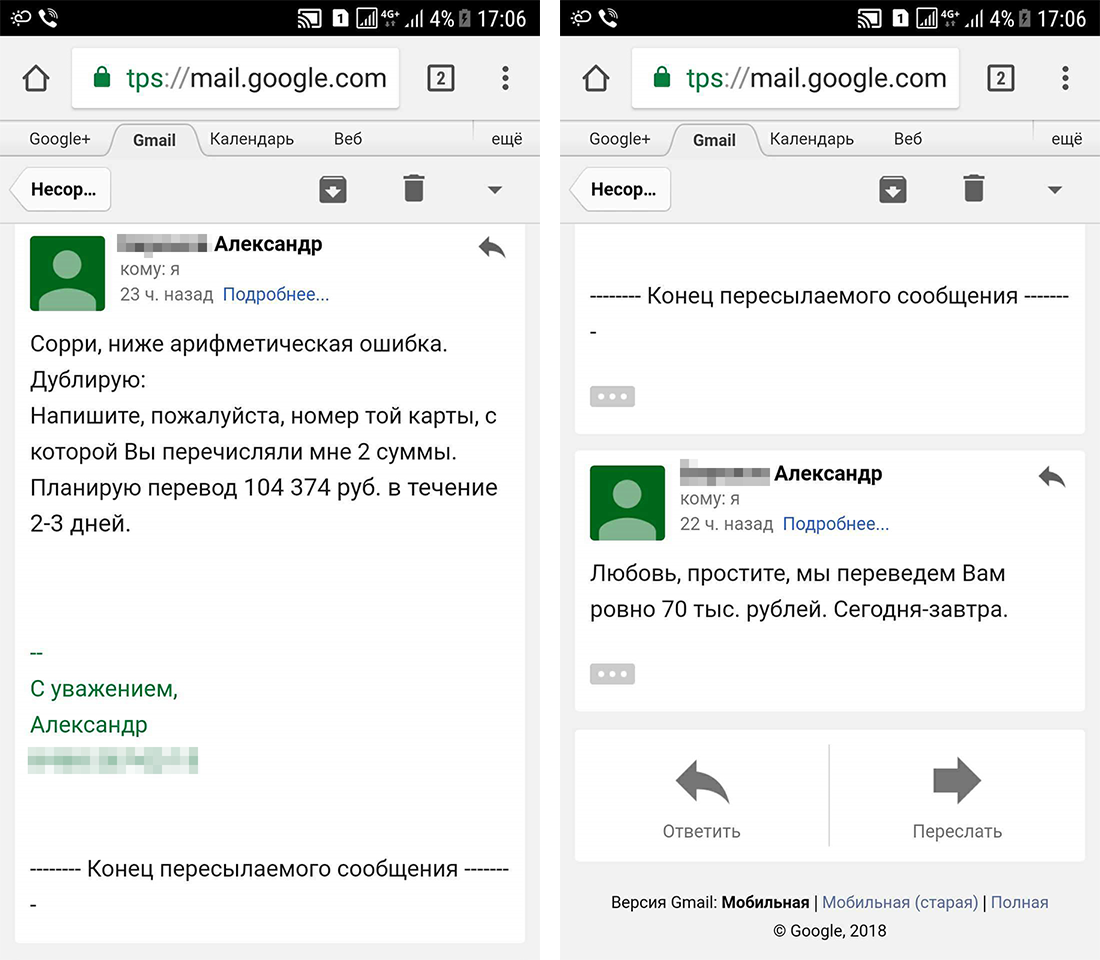The image size is (1100, 960).
Task: Open Мобильная (старая) Gmail version link
Action: [x=900, y=902]
